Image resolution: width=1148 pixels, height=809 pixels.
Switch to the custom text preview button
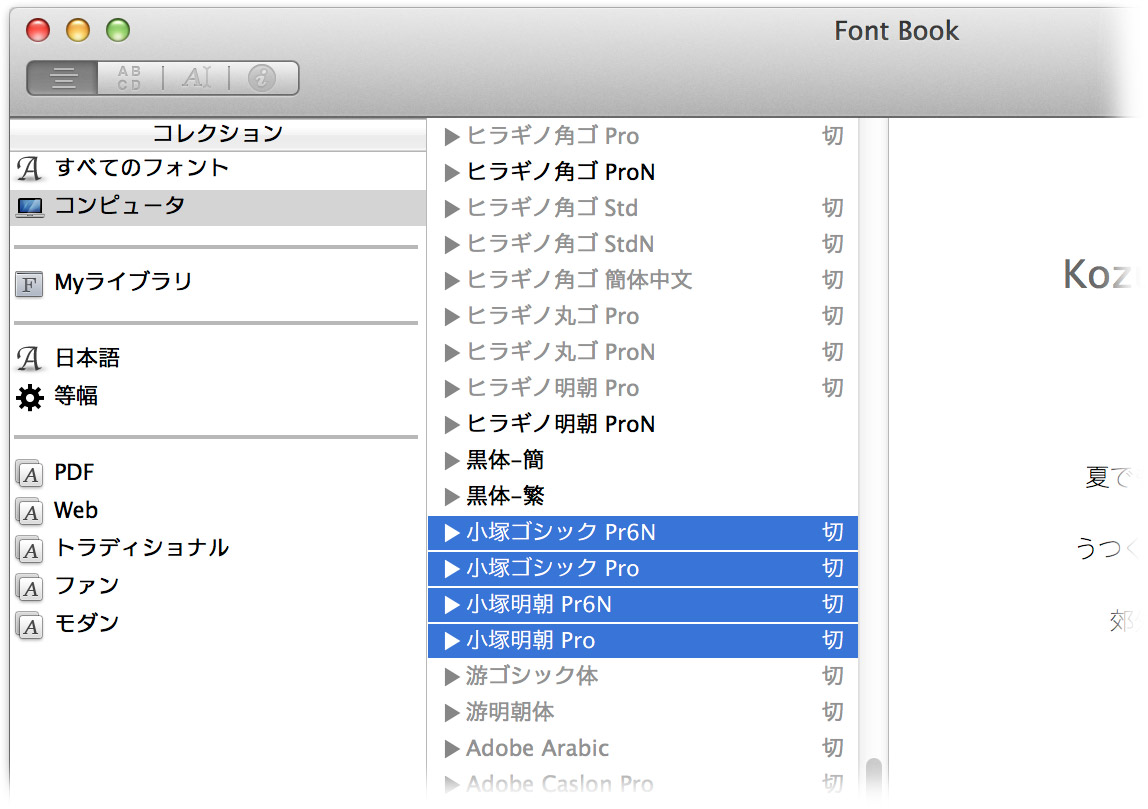[x=196, y=78]
